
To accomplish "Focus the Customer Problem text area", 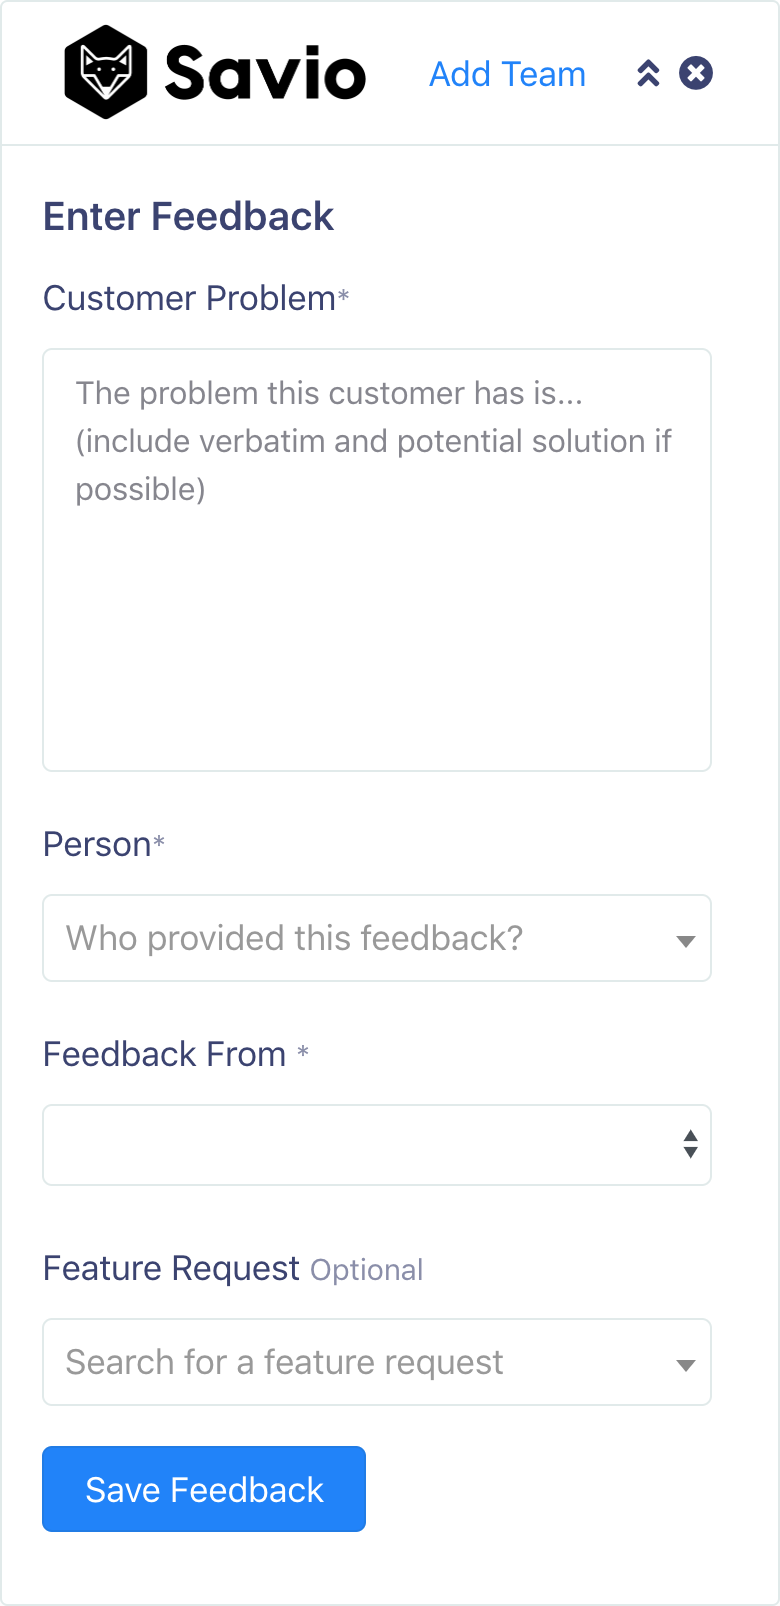I will (x=377, y=560).
